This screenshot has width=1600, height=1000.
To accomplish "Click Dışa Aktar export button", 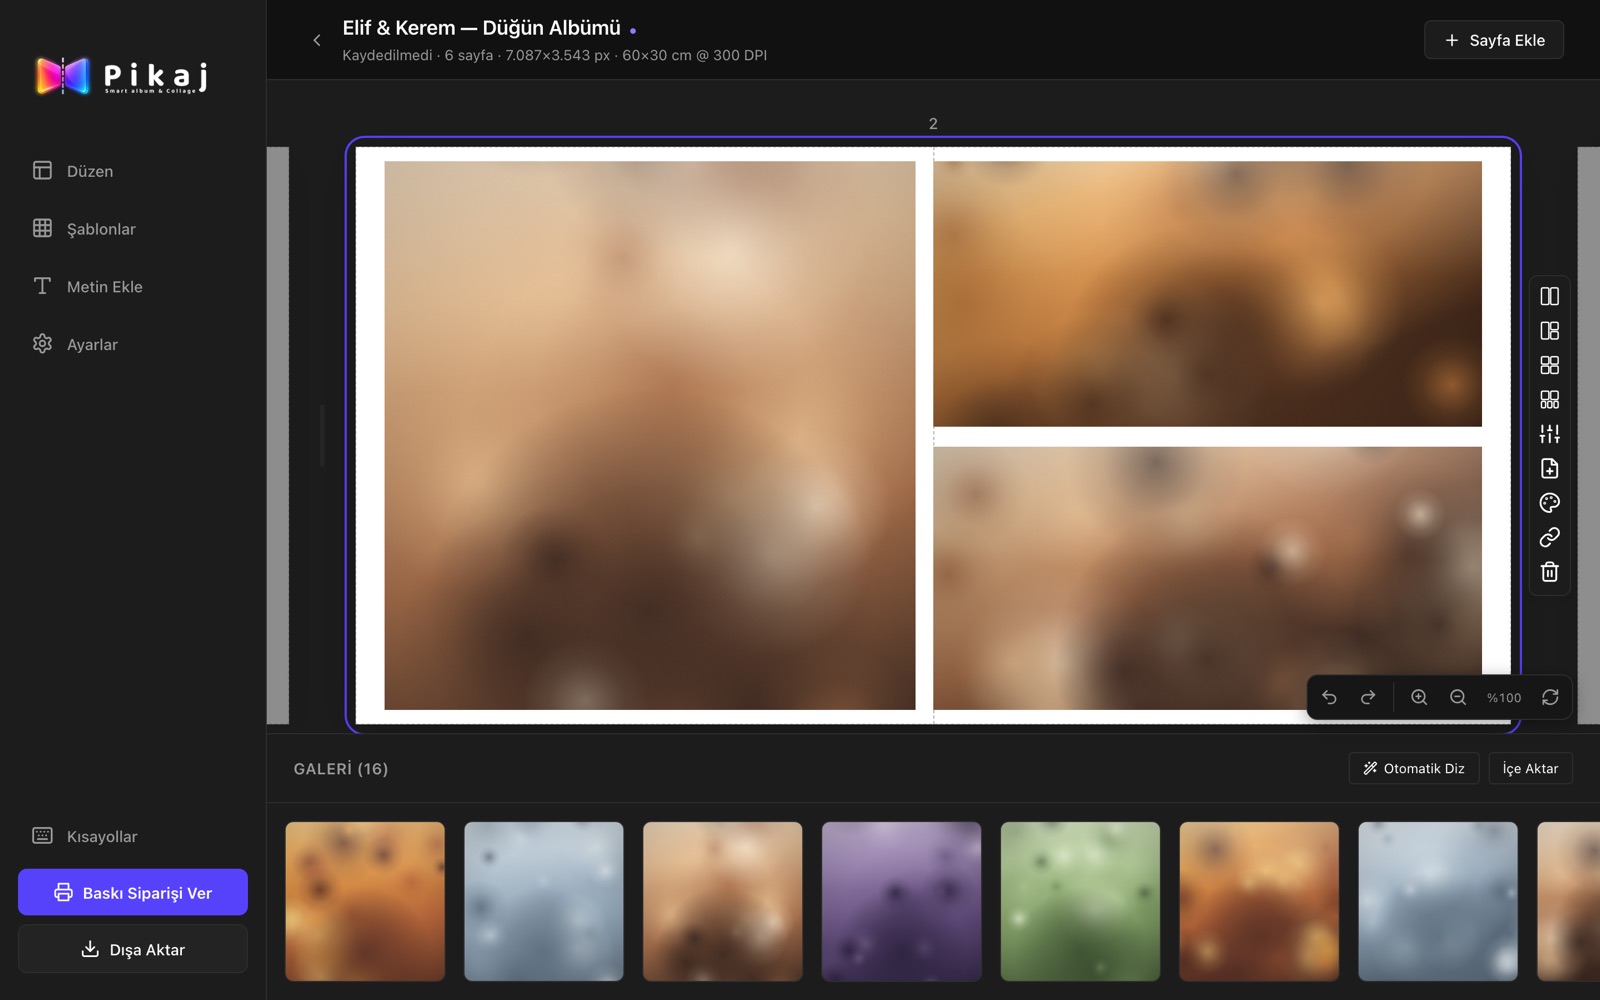I will click(x=133, y=949).
